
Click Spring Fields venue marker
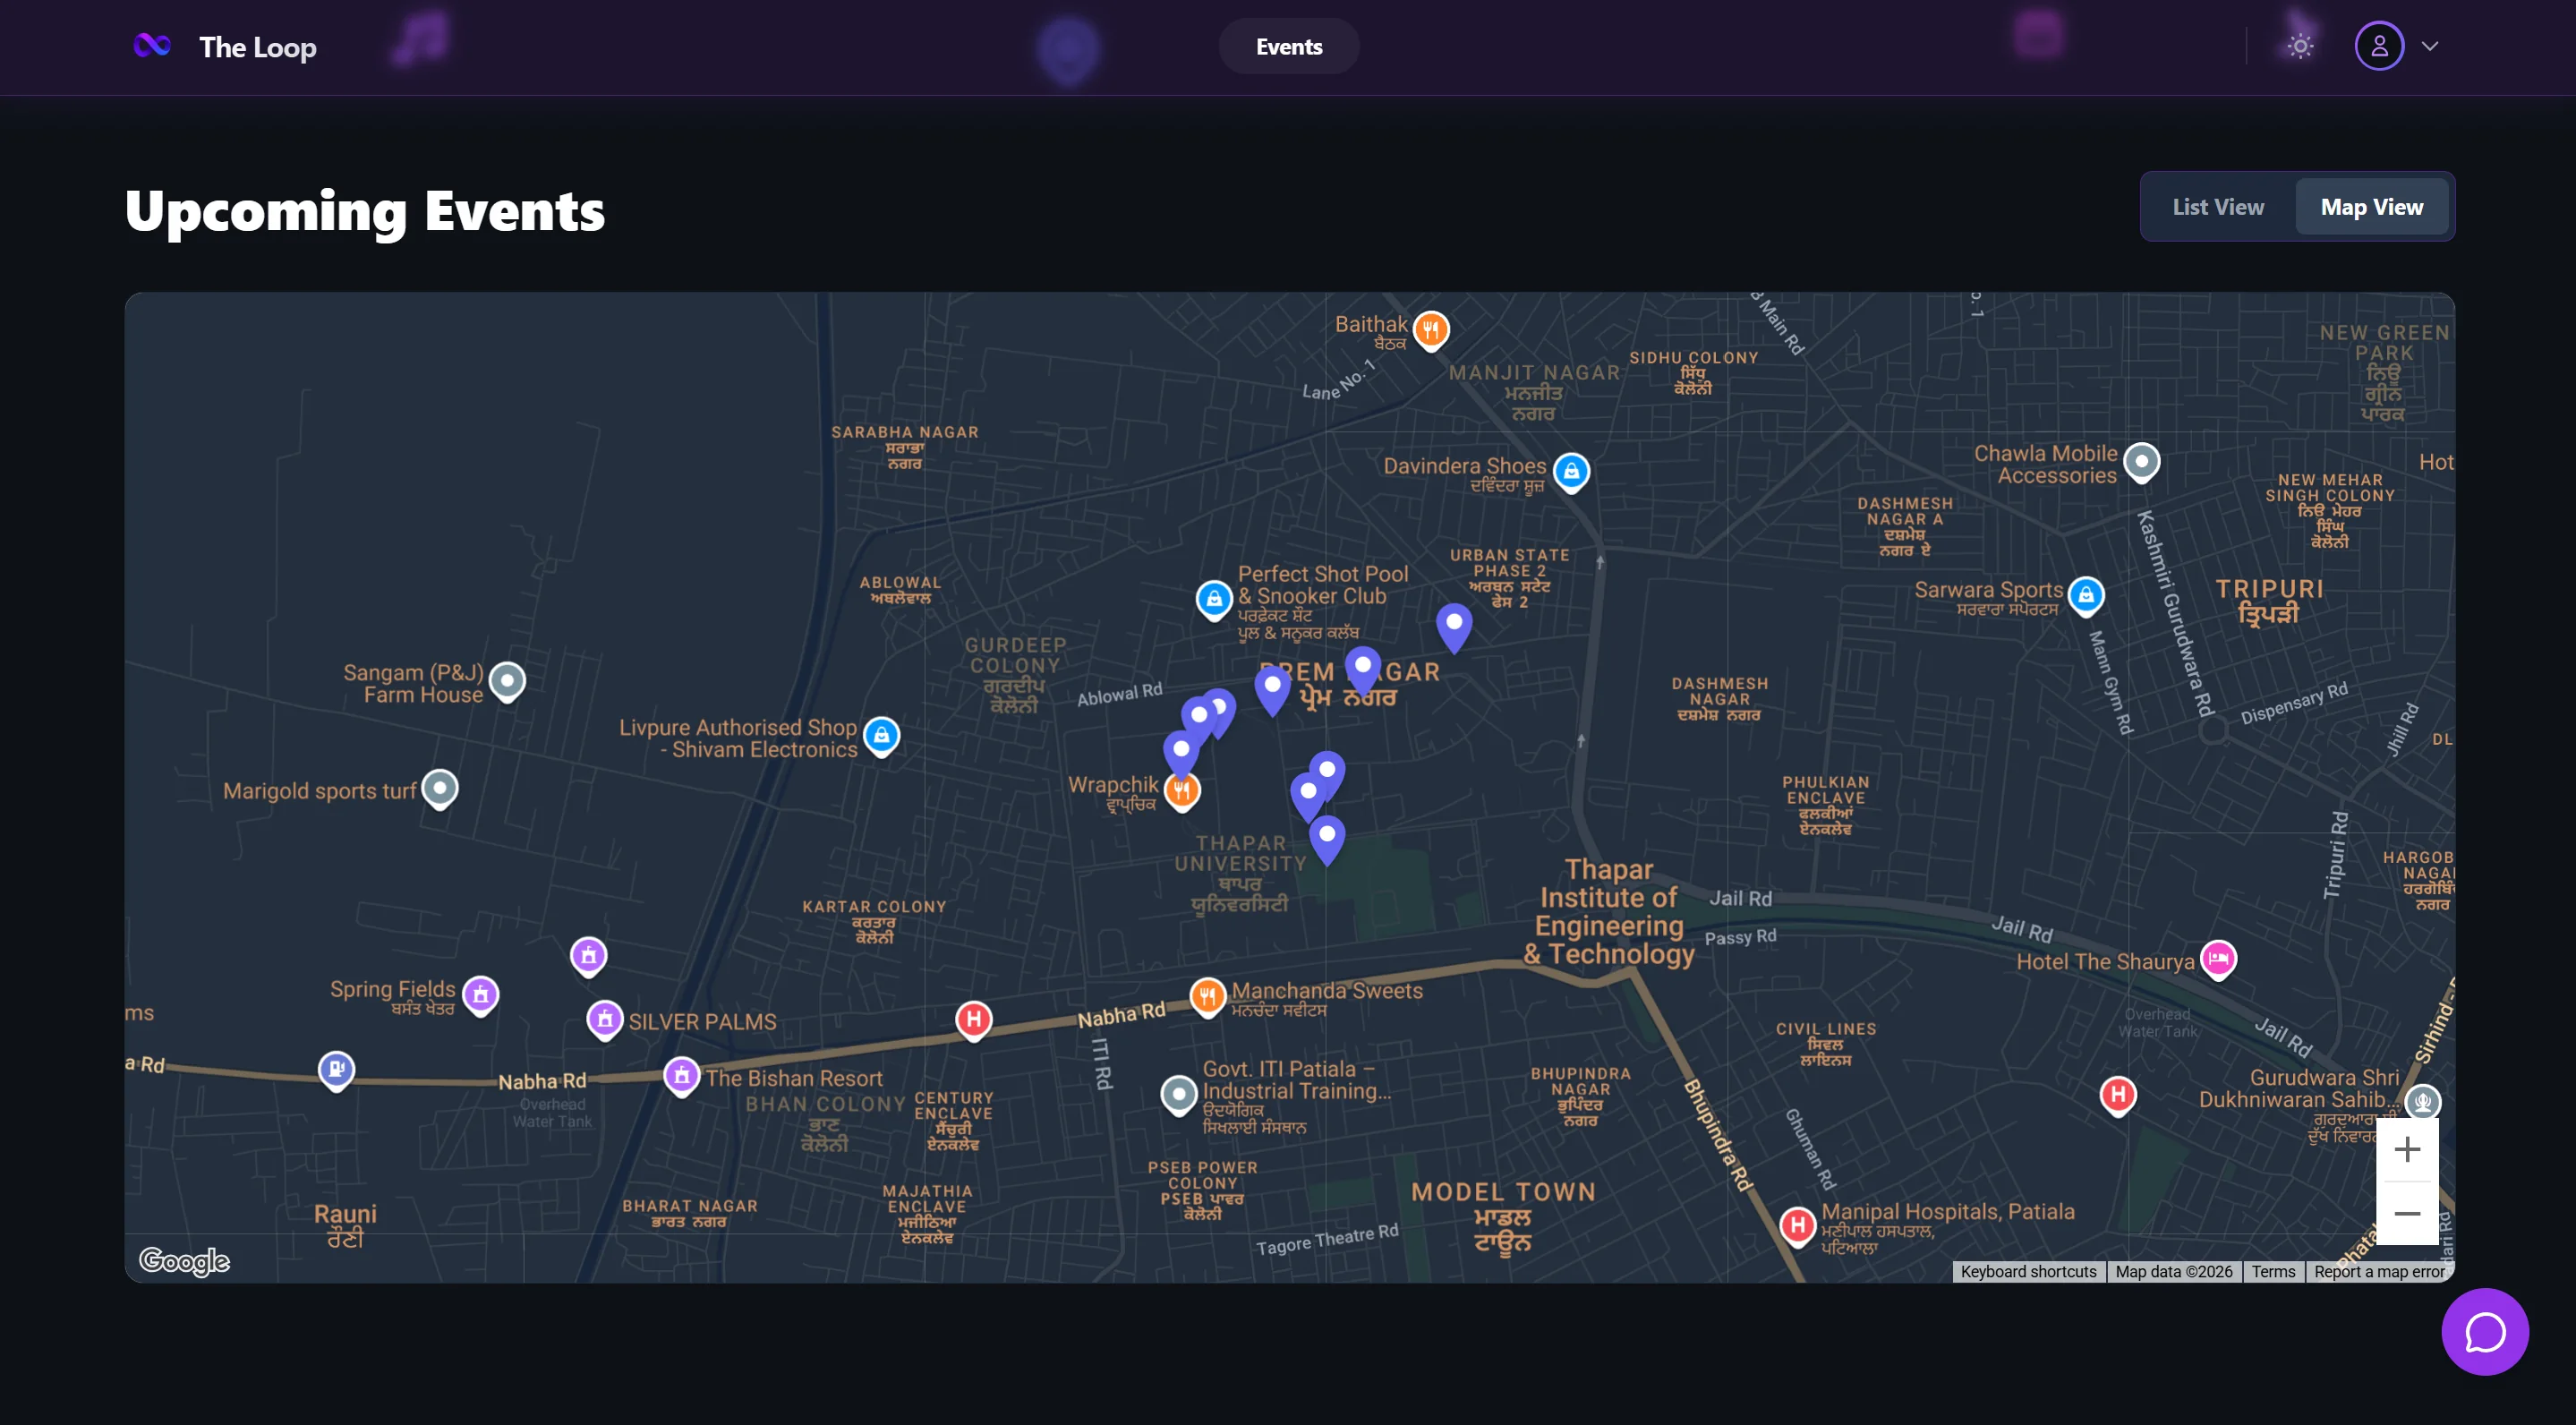(x=481, y=995)
